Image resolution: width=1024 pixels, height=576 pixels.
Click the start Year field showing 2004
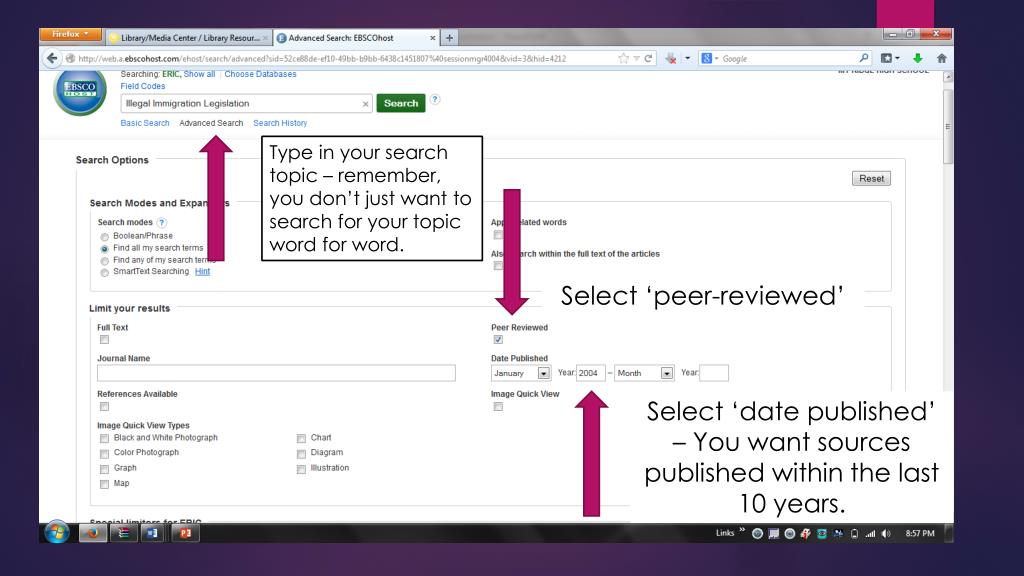(590, 373)
